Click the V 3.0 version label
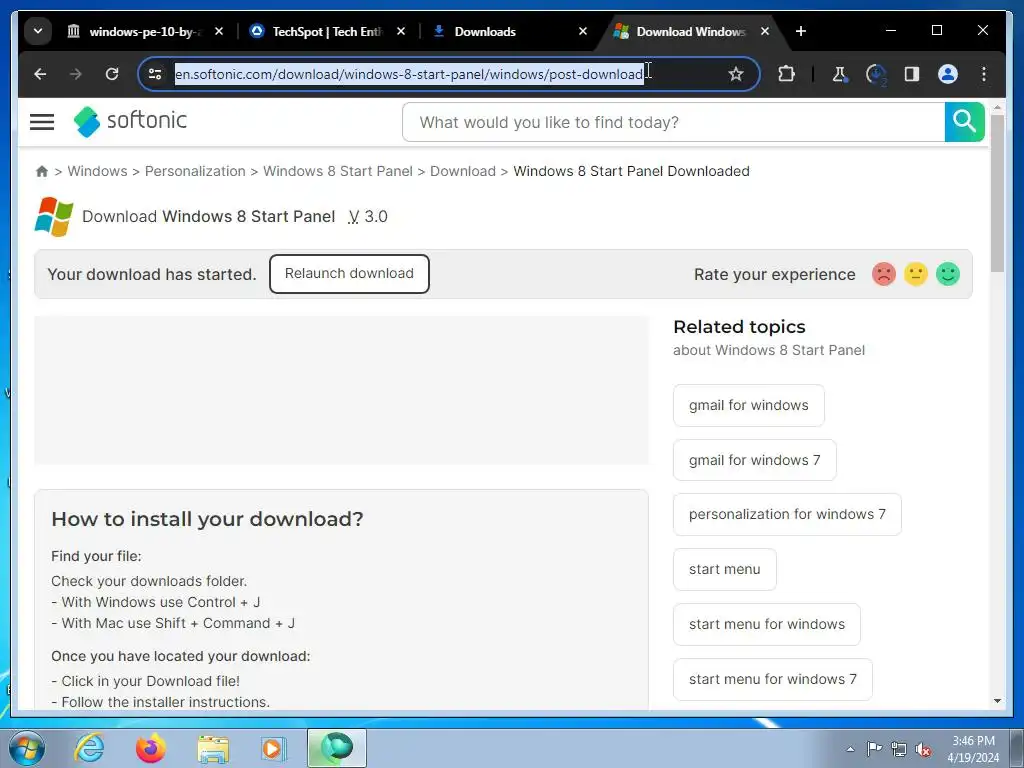 [x=368, y=216]
